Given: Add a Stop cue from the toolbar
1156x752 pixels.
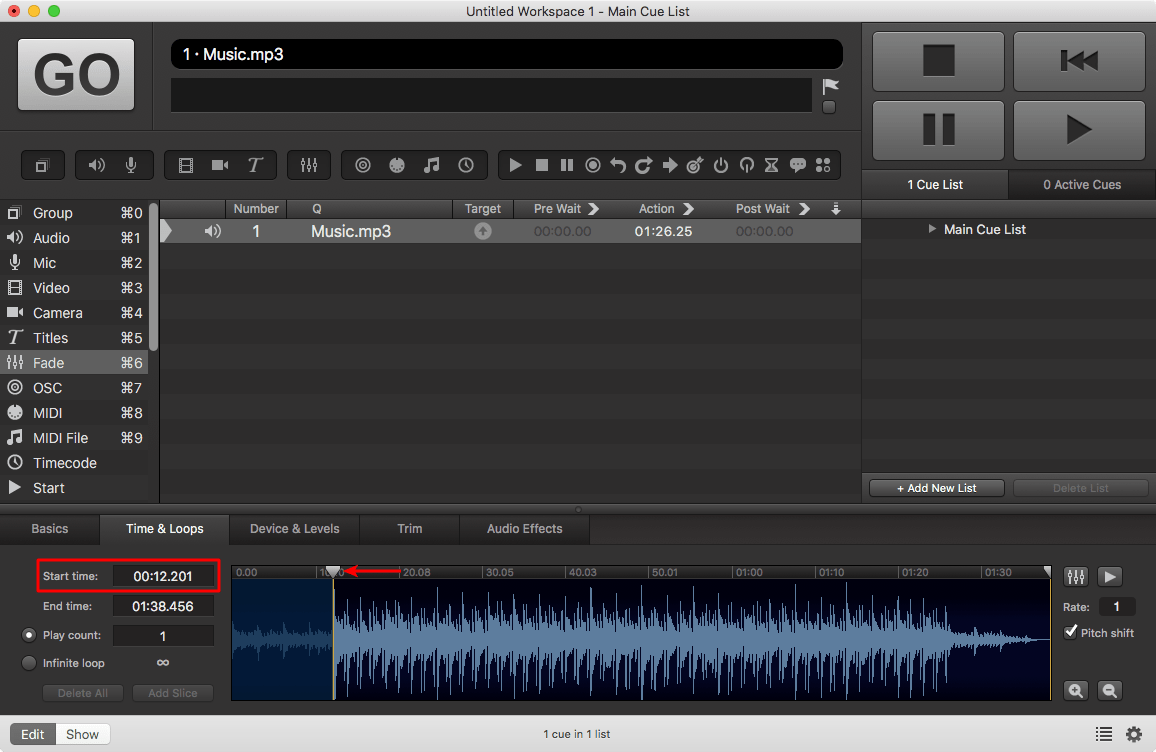Looking at the screenshot, I should click(541, 165).
